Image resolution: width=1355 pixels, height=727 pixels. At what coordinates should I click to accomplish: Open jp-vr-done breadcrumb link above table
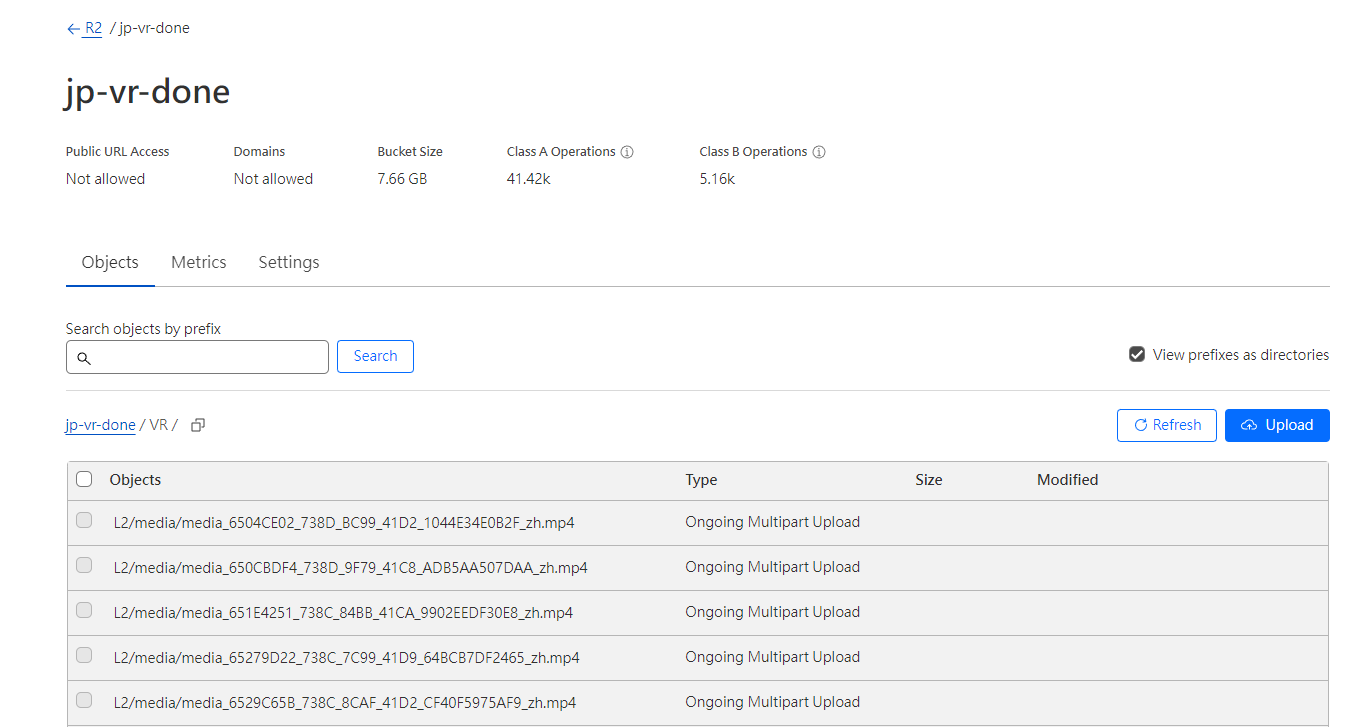[x=100, y=425]
